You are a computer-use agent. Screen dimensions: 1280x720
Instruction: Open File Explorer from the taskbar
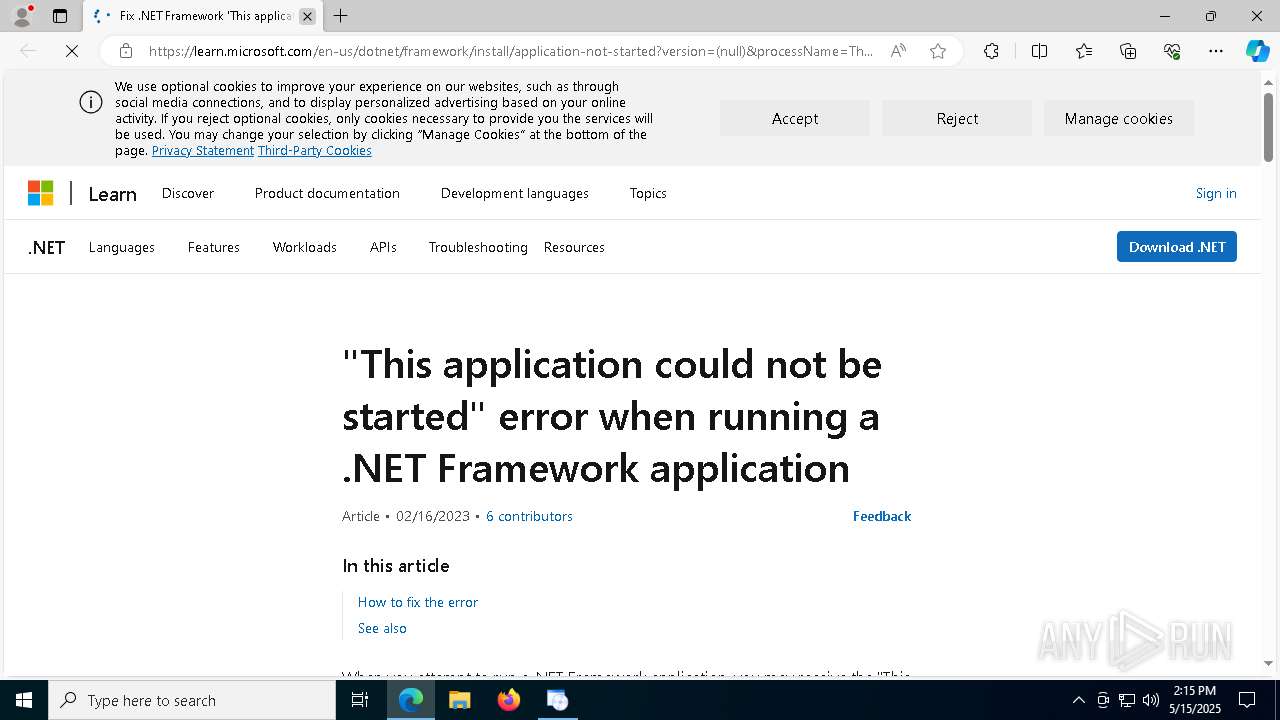[459, 700]
